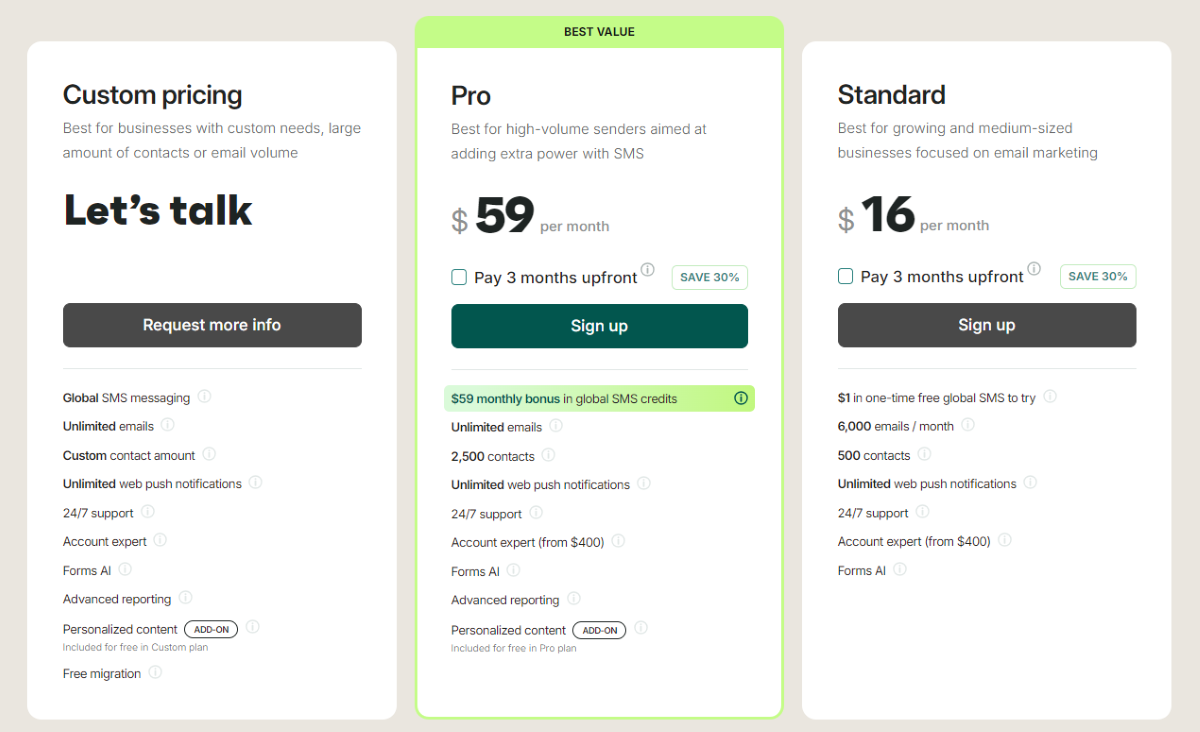Click info icon next to 2,500 contacts
Viewport: 1200px width, 732px height.
click(548, 455)
